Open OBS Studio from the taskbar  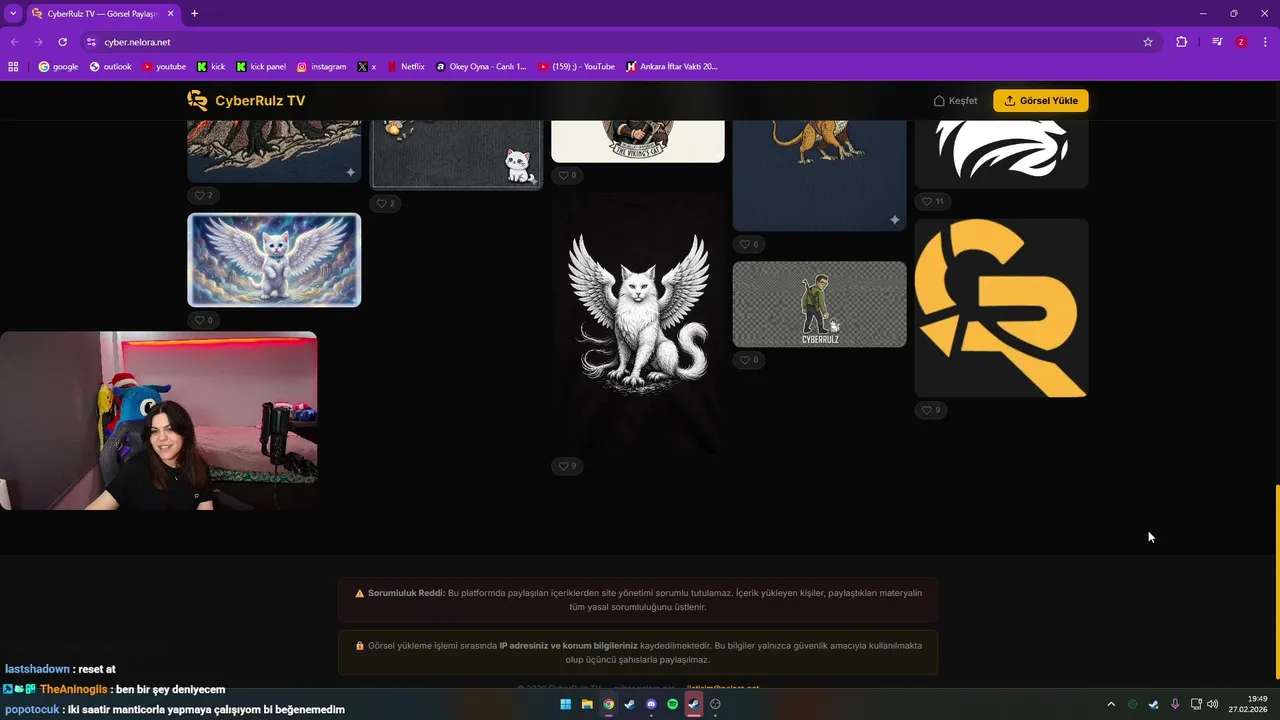point(715,704)
